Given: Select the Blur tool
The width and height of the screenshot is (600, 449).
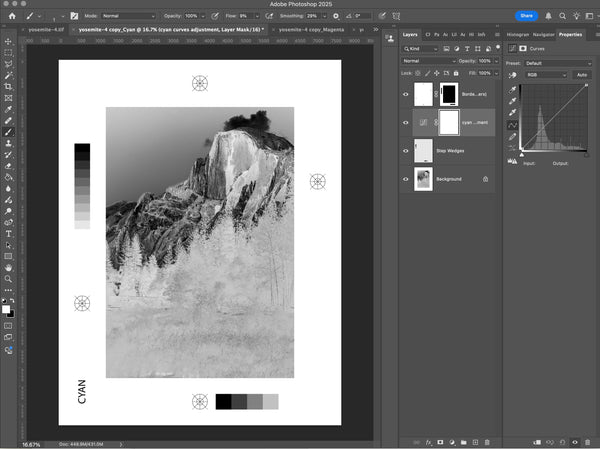Looking at the screenshot, I should point(8,189).
